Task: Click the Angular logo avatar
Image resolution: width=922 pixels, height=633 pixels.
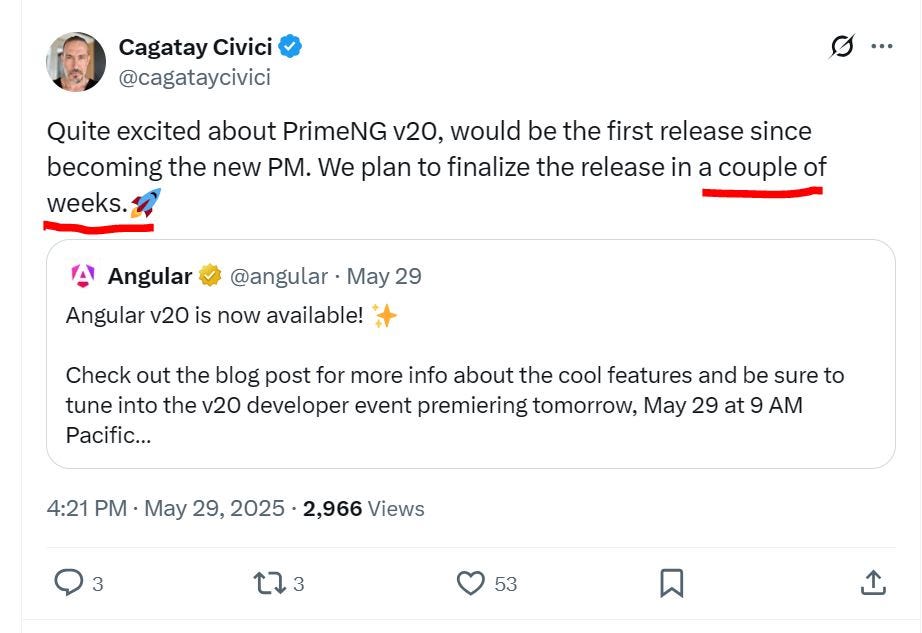Action: [83, 276]
